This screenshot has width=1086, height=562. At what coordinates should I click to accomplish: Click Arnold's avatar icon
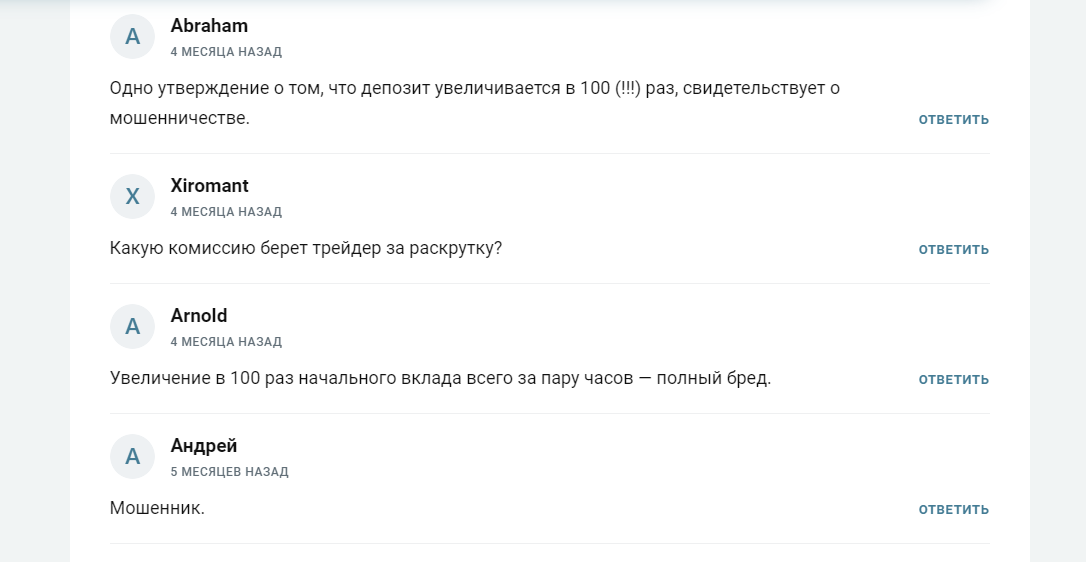click(132, 327)
